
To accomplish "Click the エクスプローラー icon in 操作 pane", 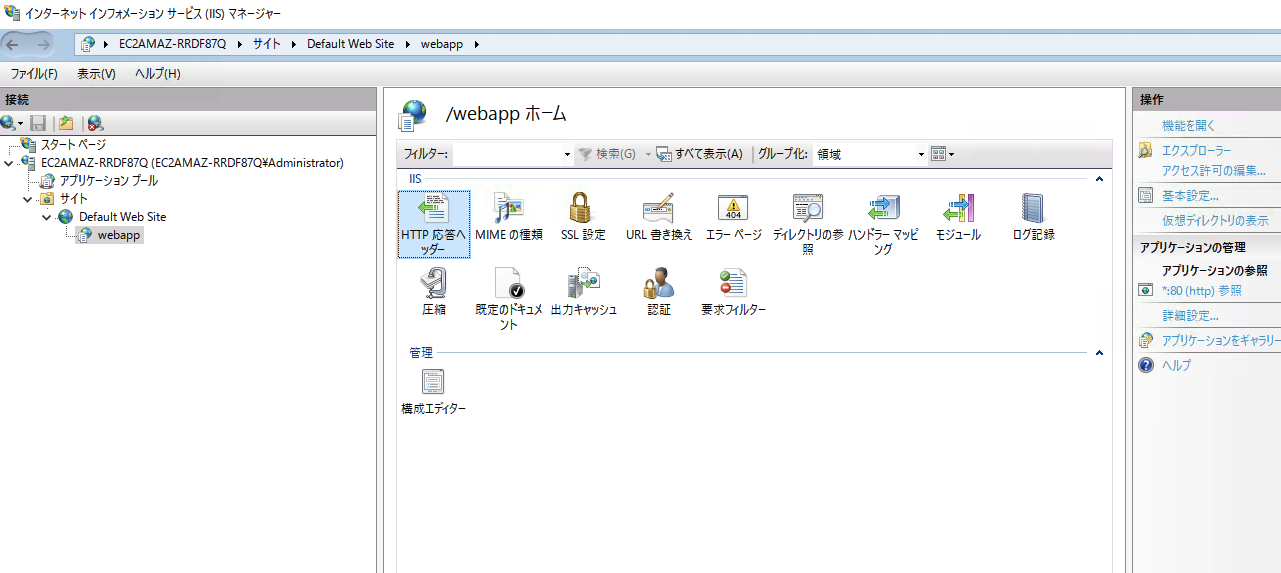I will coord(1146,150).
